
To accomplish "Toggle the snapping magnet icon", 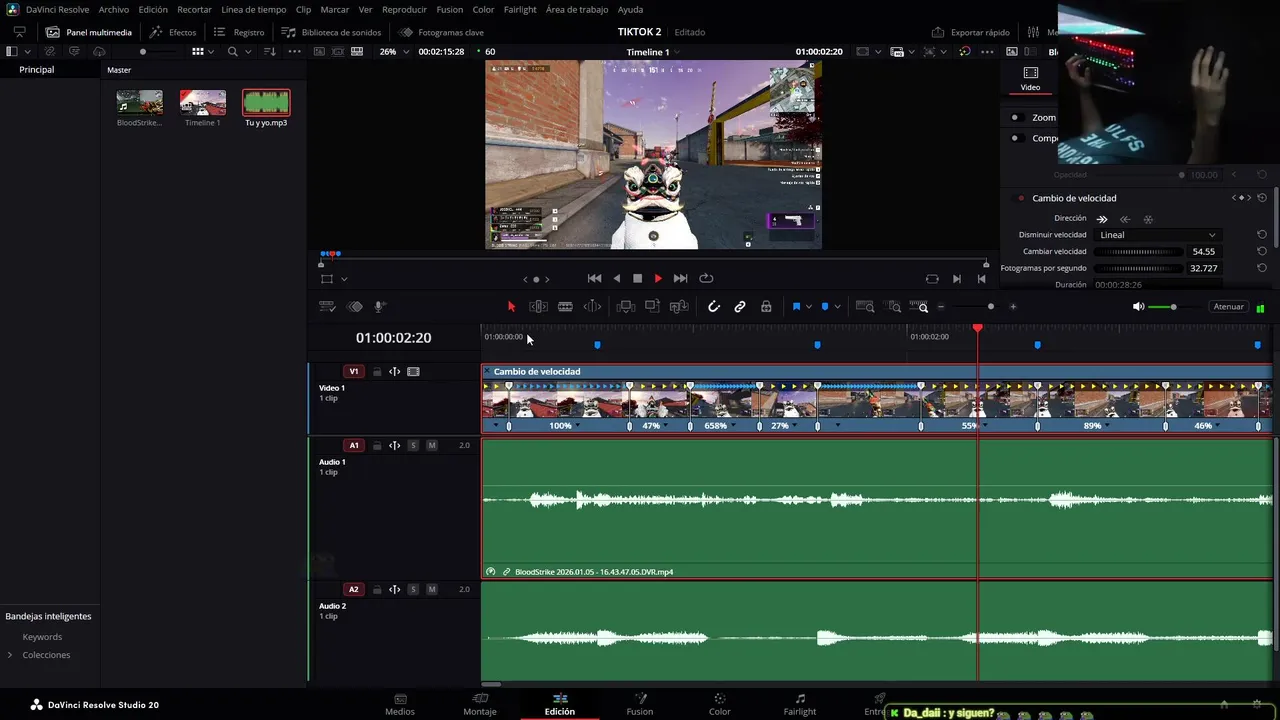I will pos(714,307).
